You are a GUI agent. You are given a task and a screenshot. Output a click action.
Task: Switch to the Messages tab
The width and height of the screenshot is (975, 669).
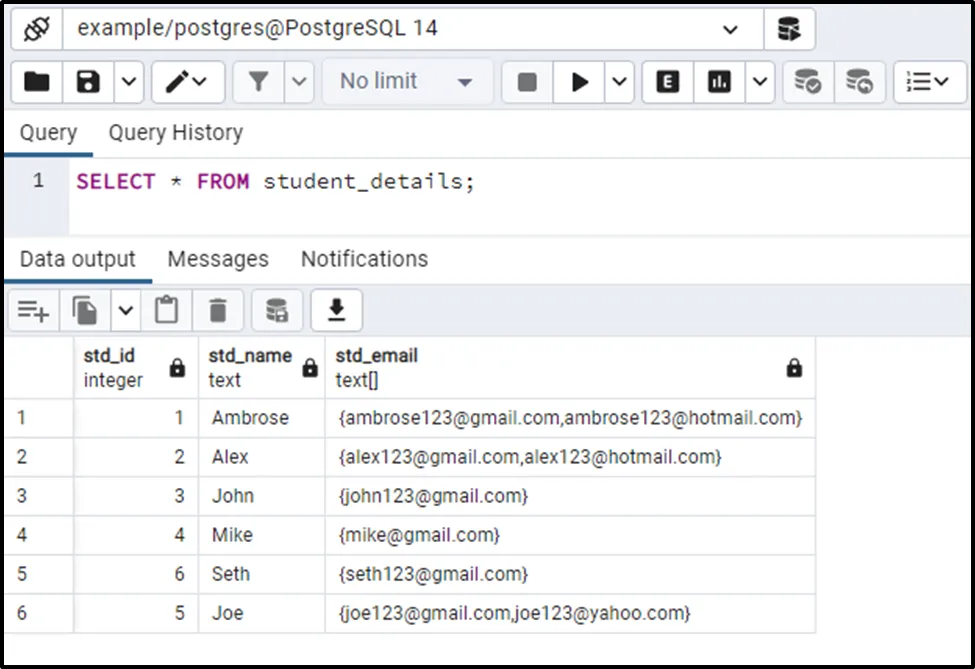[x=218, y=259]
